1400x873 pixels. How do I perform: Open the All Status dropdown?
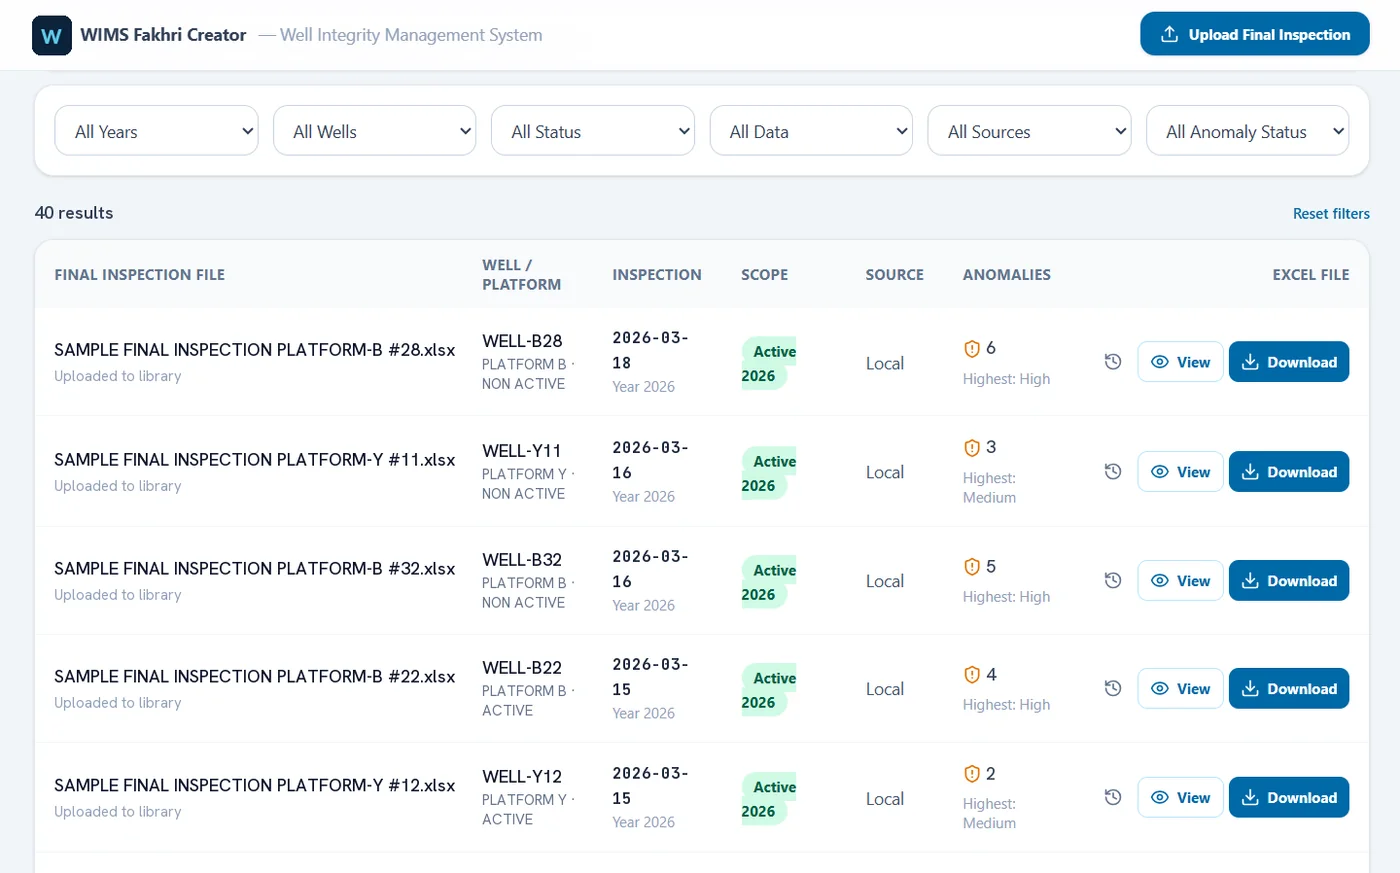[593, 131]
